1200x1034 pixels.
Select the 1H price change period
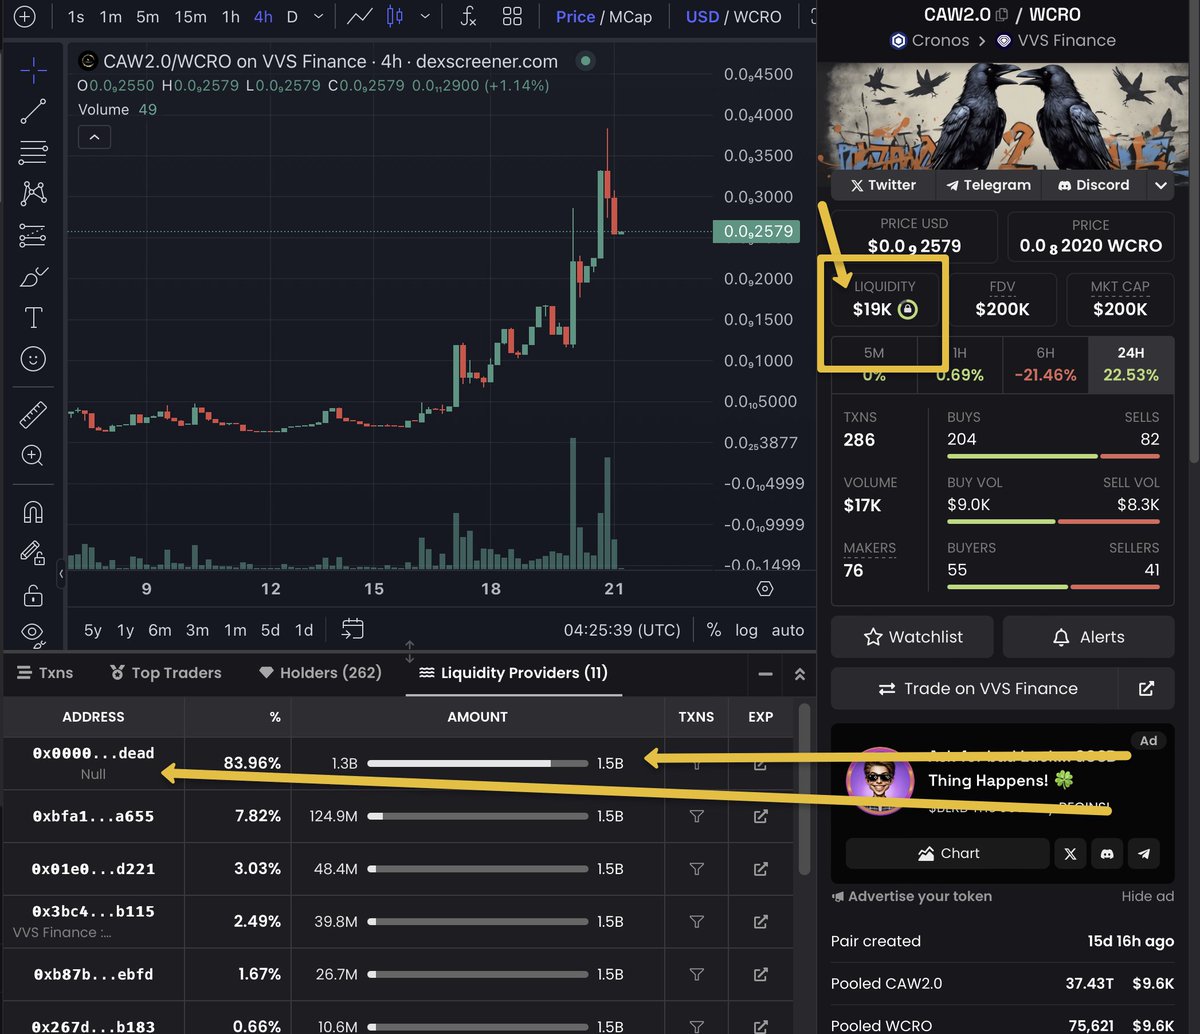coord(960,364)
